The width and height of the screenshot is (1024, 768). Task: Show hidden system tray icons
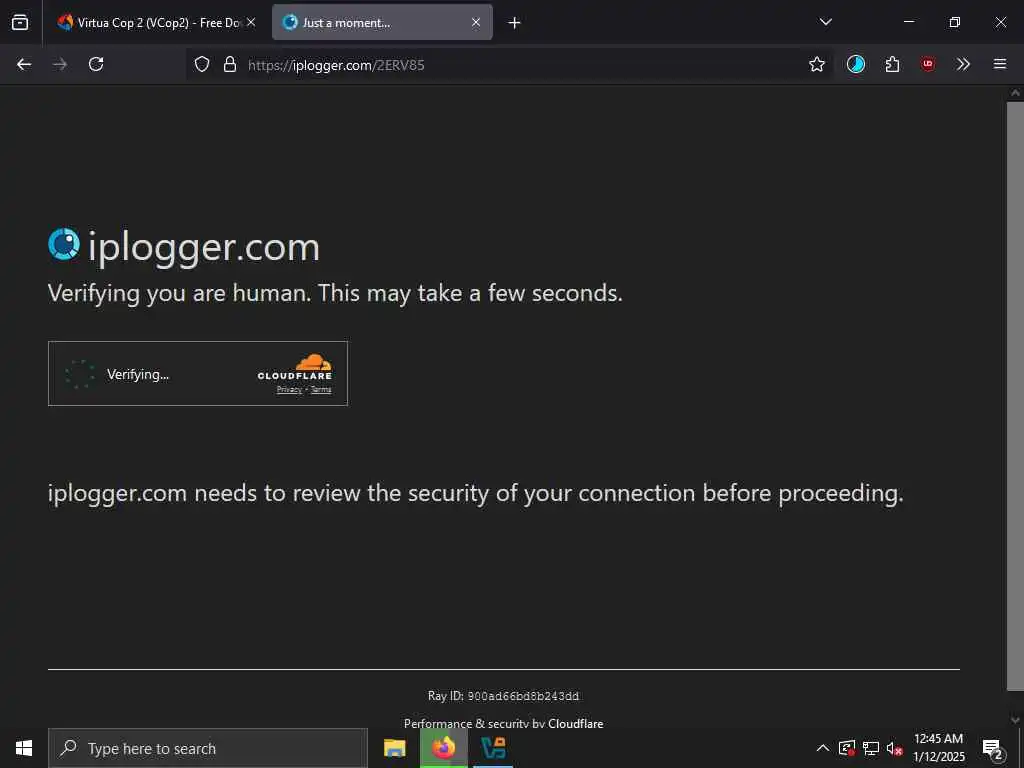coord(823,748)
